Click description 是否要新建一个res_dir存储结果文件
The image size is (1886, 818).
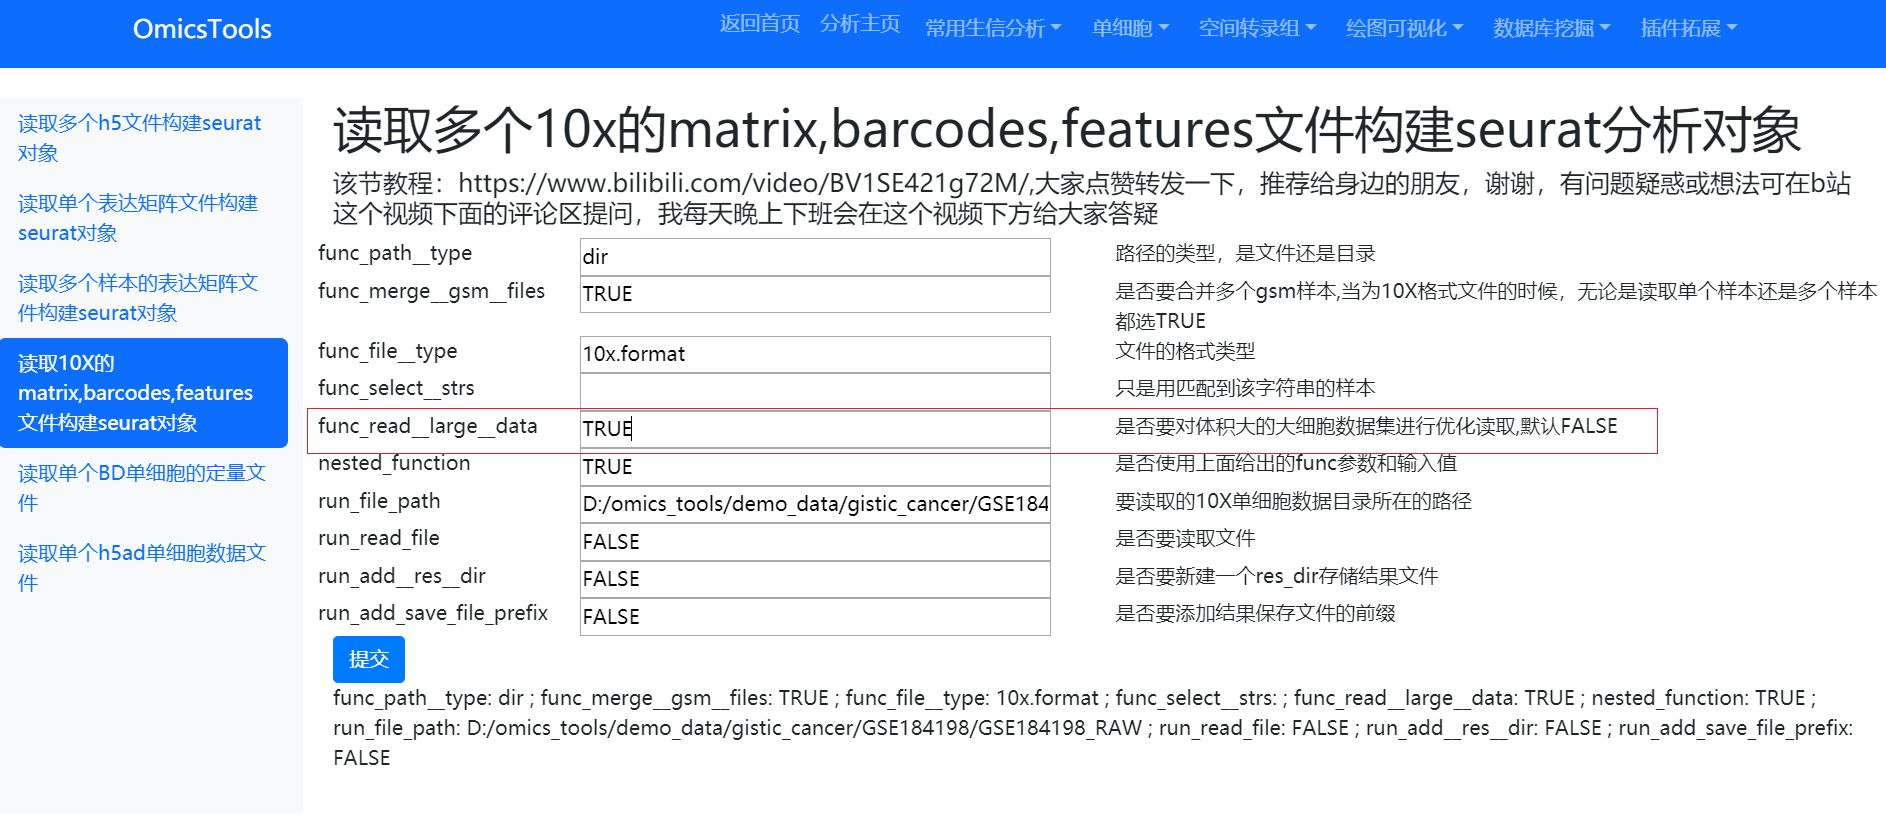(1277, 576)
